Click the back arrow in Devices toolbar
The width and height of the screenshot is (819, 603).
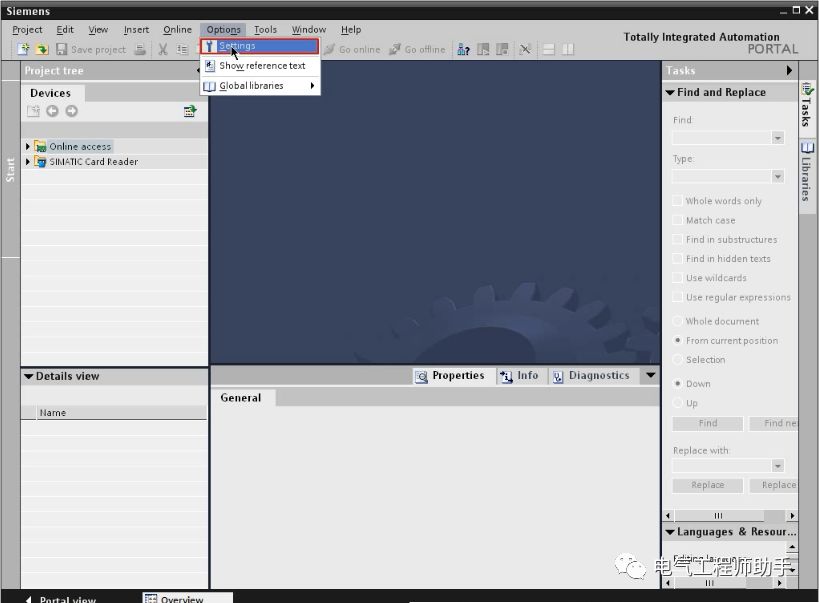coord(52,111)
